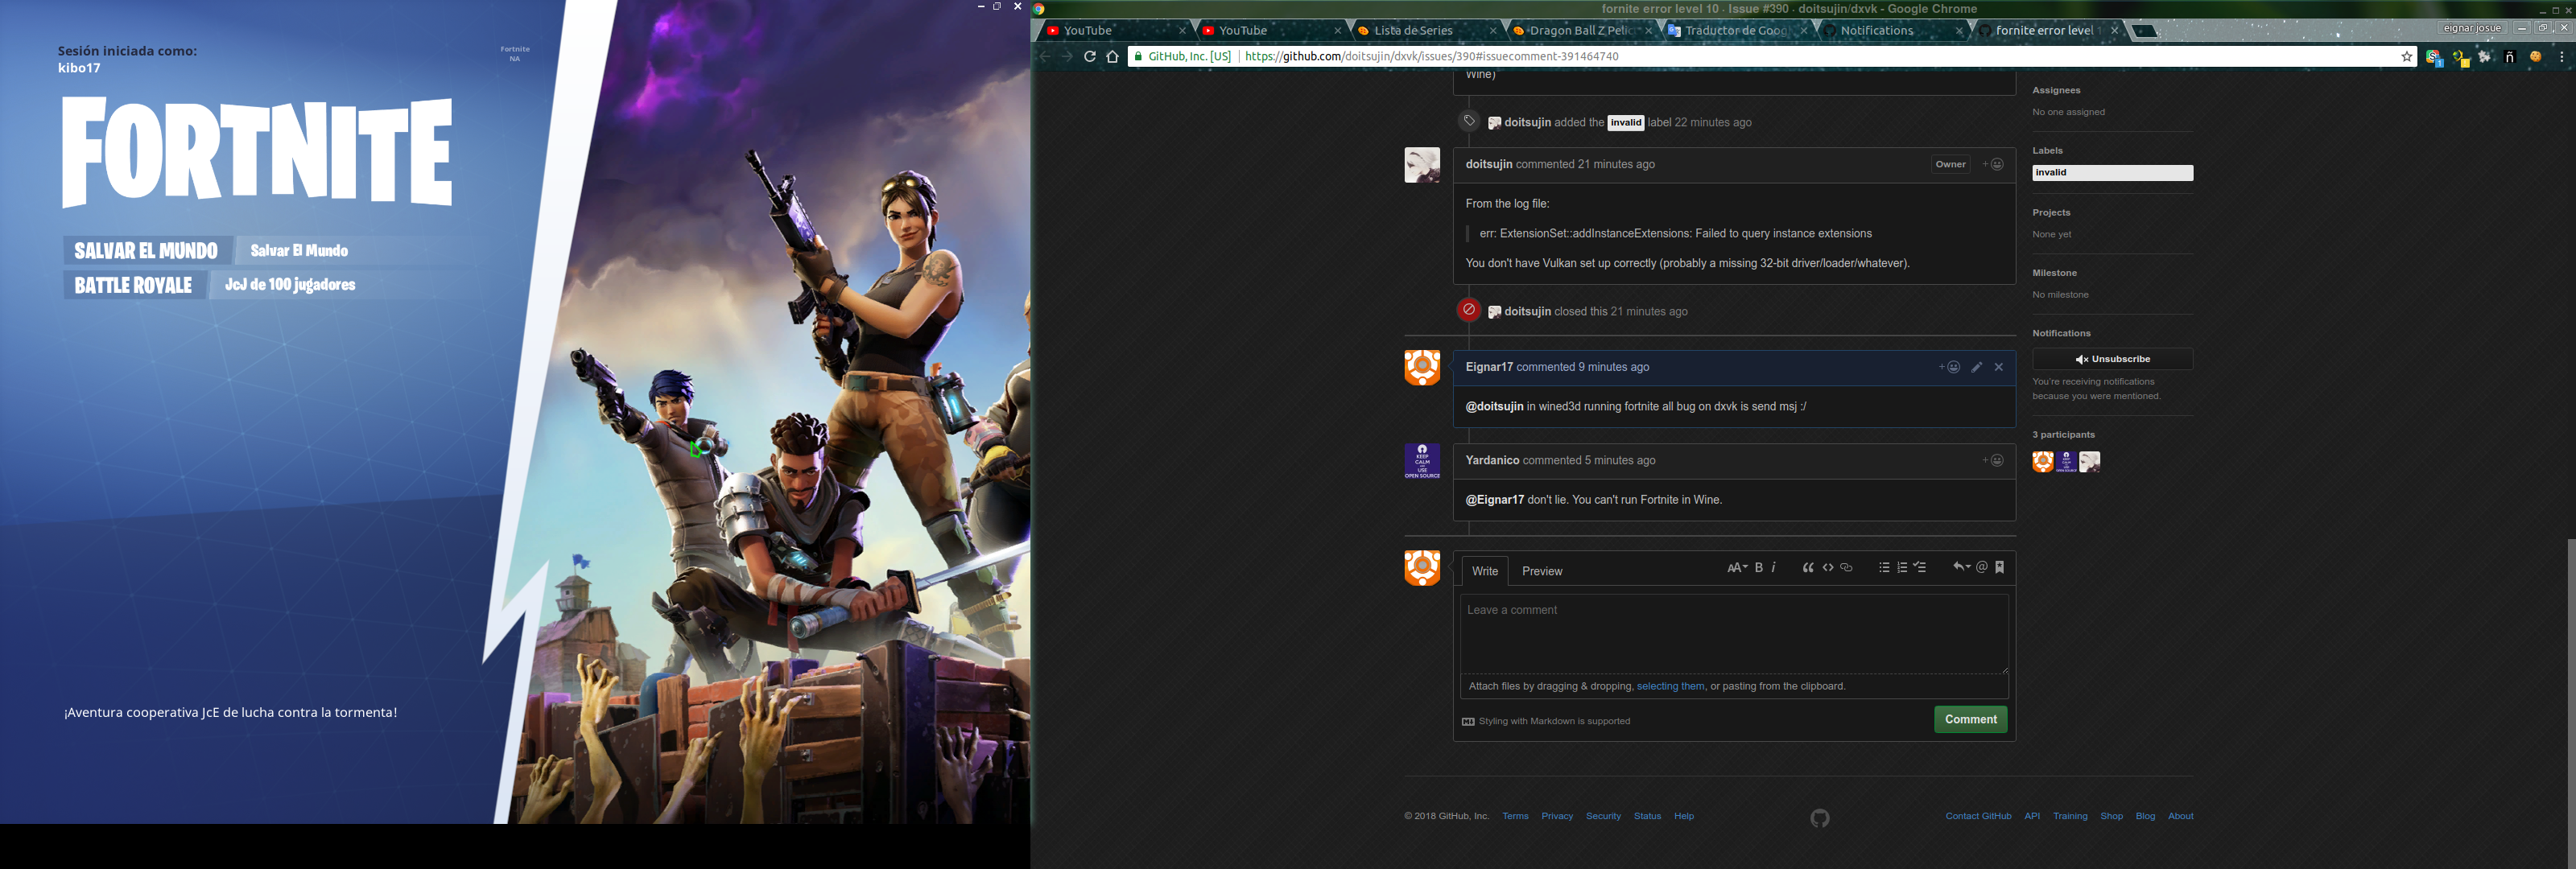
Task: Apply italic formatting in the comment editor
Action: pos(1774,567)
